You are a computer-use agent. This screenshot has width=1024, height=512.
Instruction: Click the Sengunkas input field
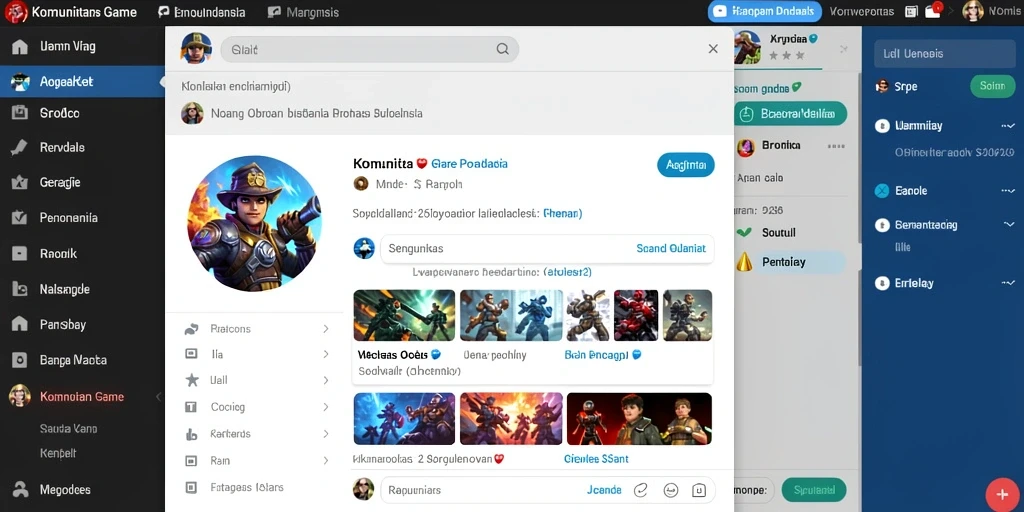(x=547, y=249)
